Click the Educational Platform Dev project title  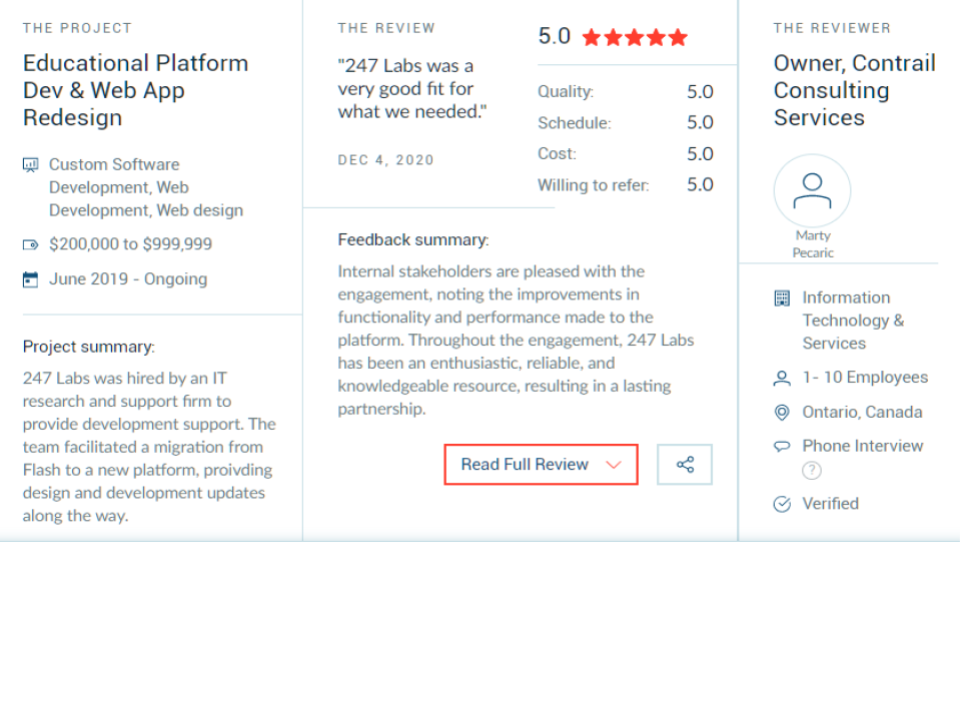coord(135,90)
